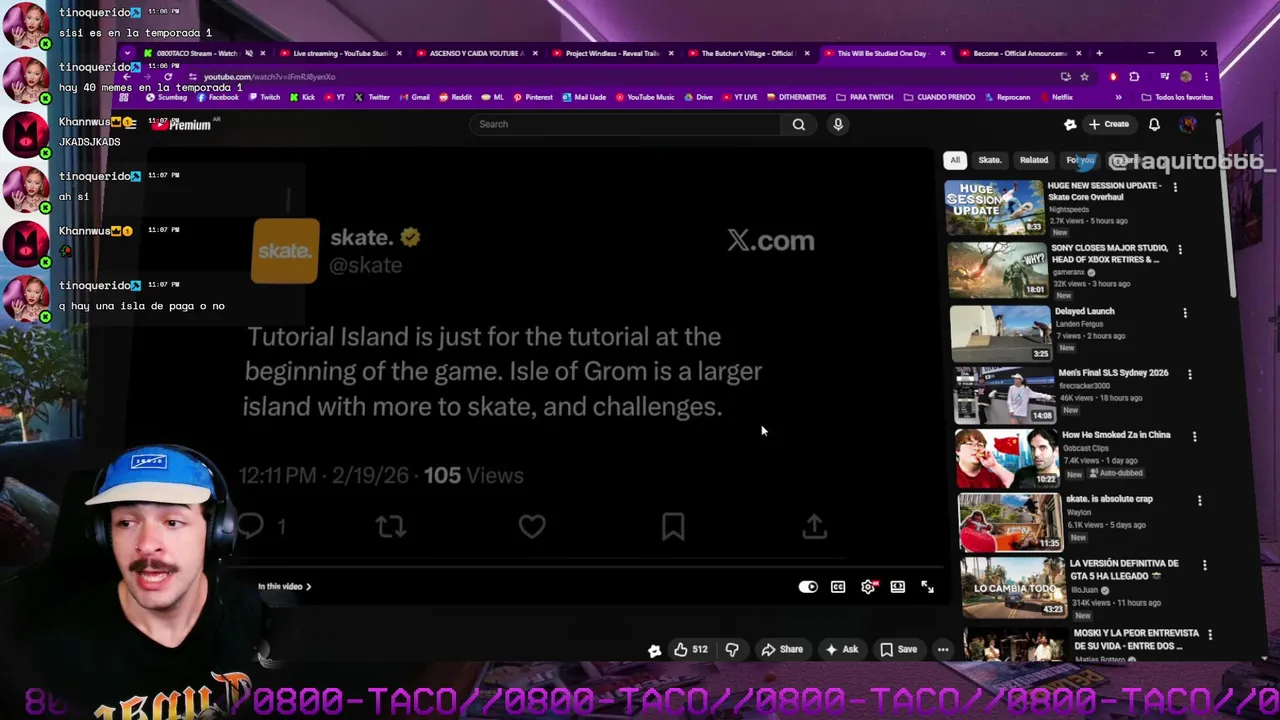Open the Reprocann bookmark

click(x=1008, y=97)
